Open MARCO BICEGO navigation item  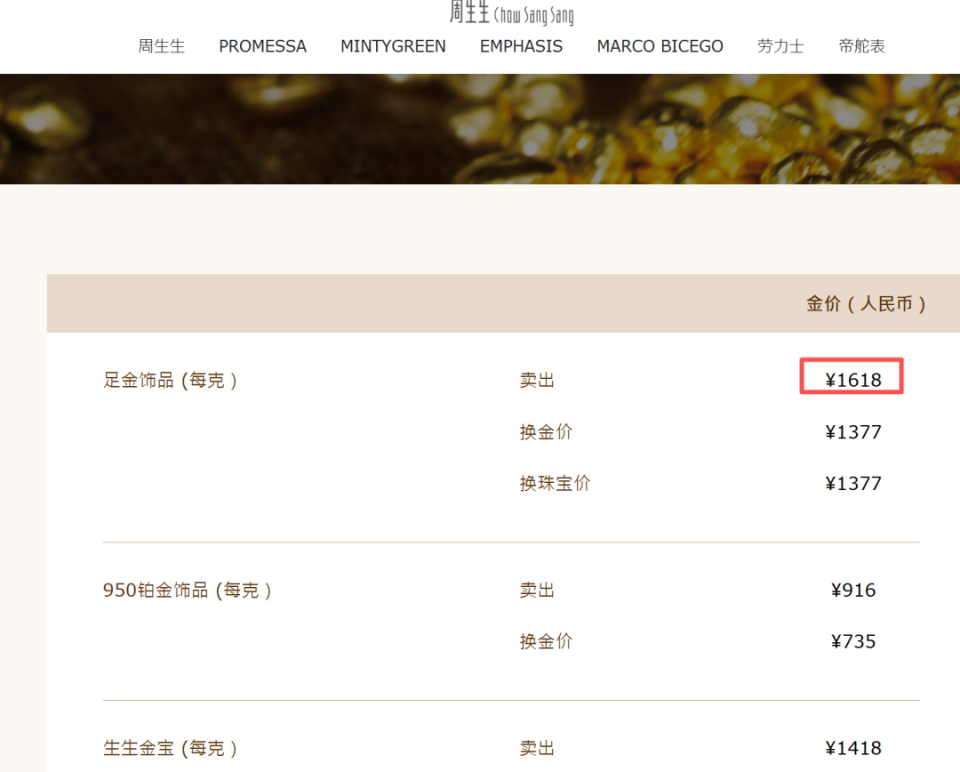coord(660,47)
